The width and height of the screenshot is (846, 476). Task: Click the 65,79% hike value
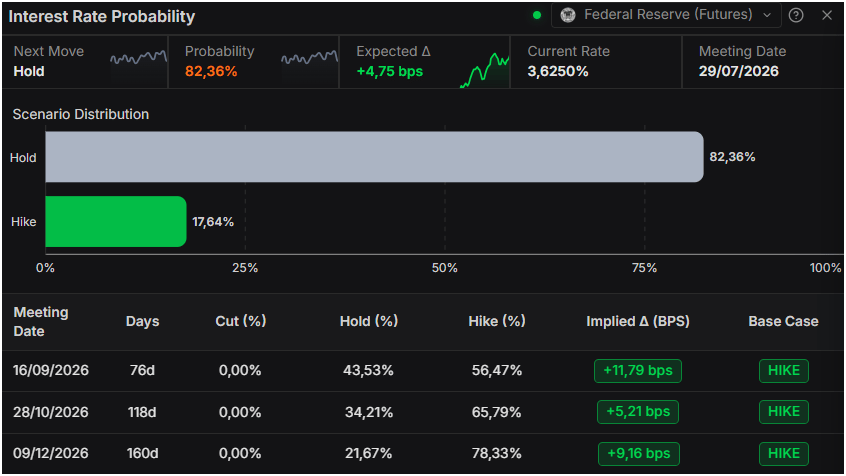(496, 412)
